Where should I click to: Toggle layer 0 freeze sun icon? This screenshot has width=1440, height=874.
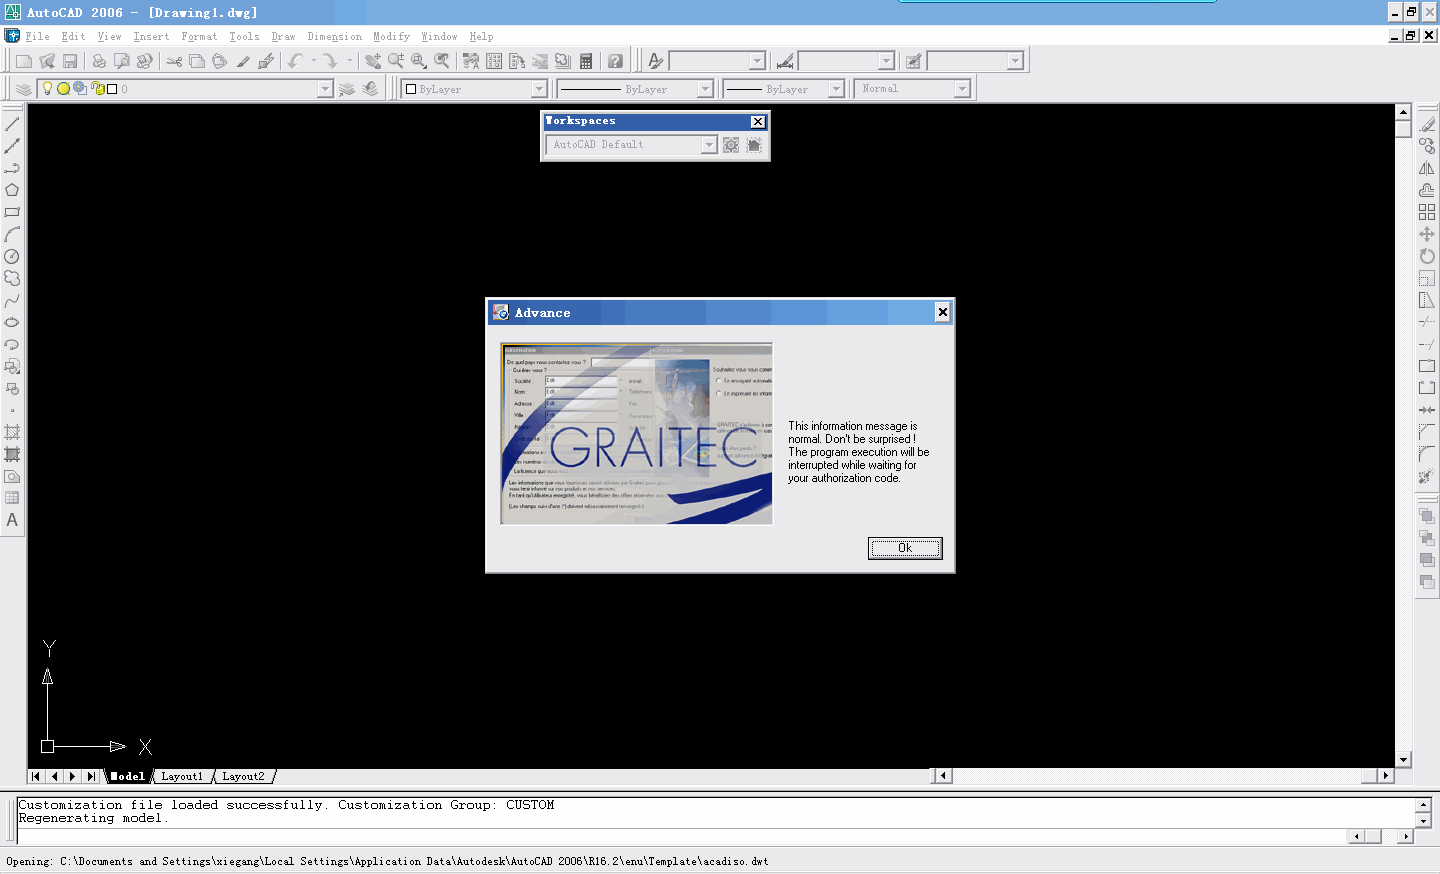(63, 88)
